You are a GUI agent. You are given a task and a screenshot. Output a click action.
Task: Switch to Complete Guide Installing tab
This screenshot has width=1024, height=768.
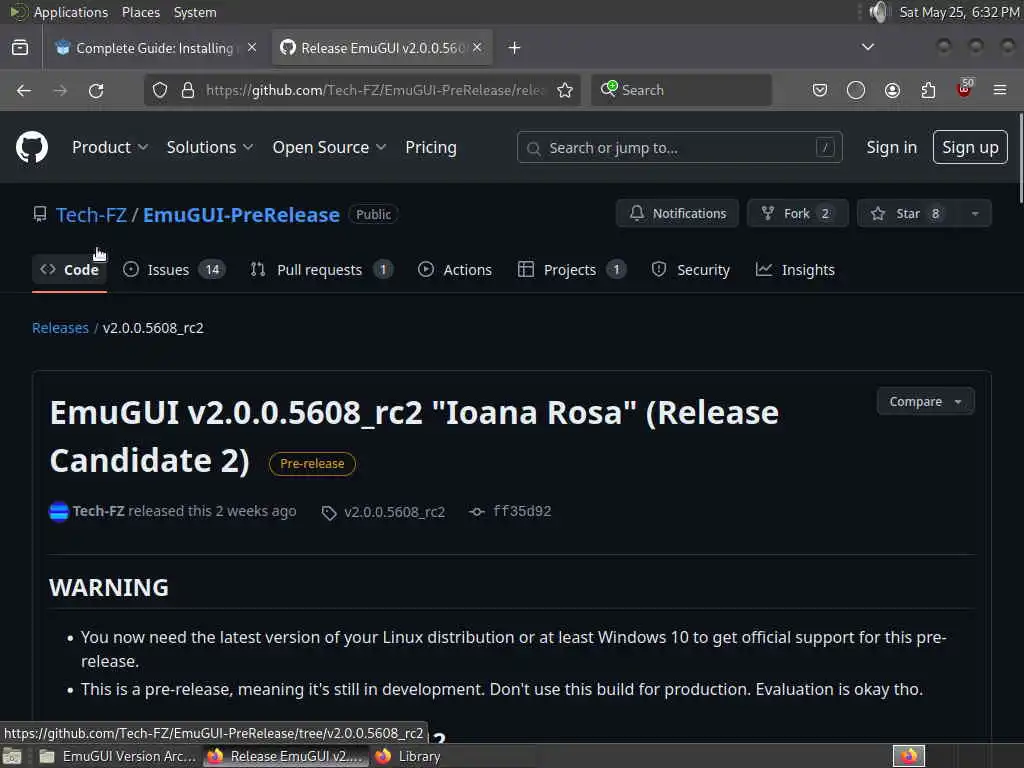(x=154, y=48)
